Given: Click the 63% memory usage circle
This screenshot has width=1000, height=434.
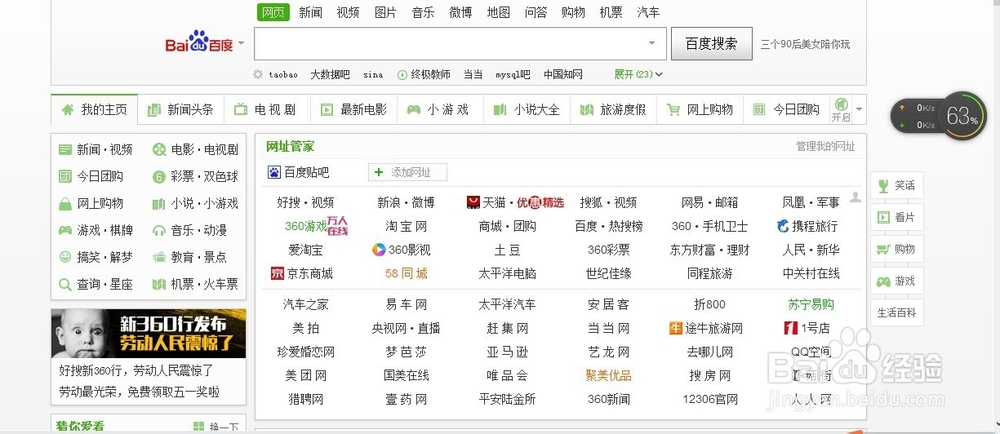Looking at the screenshot, I should [x=962, y=116].
